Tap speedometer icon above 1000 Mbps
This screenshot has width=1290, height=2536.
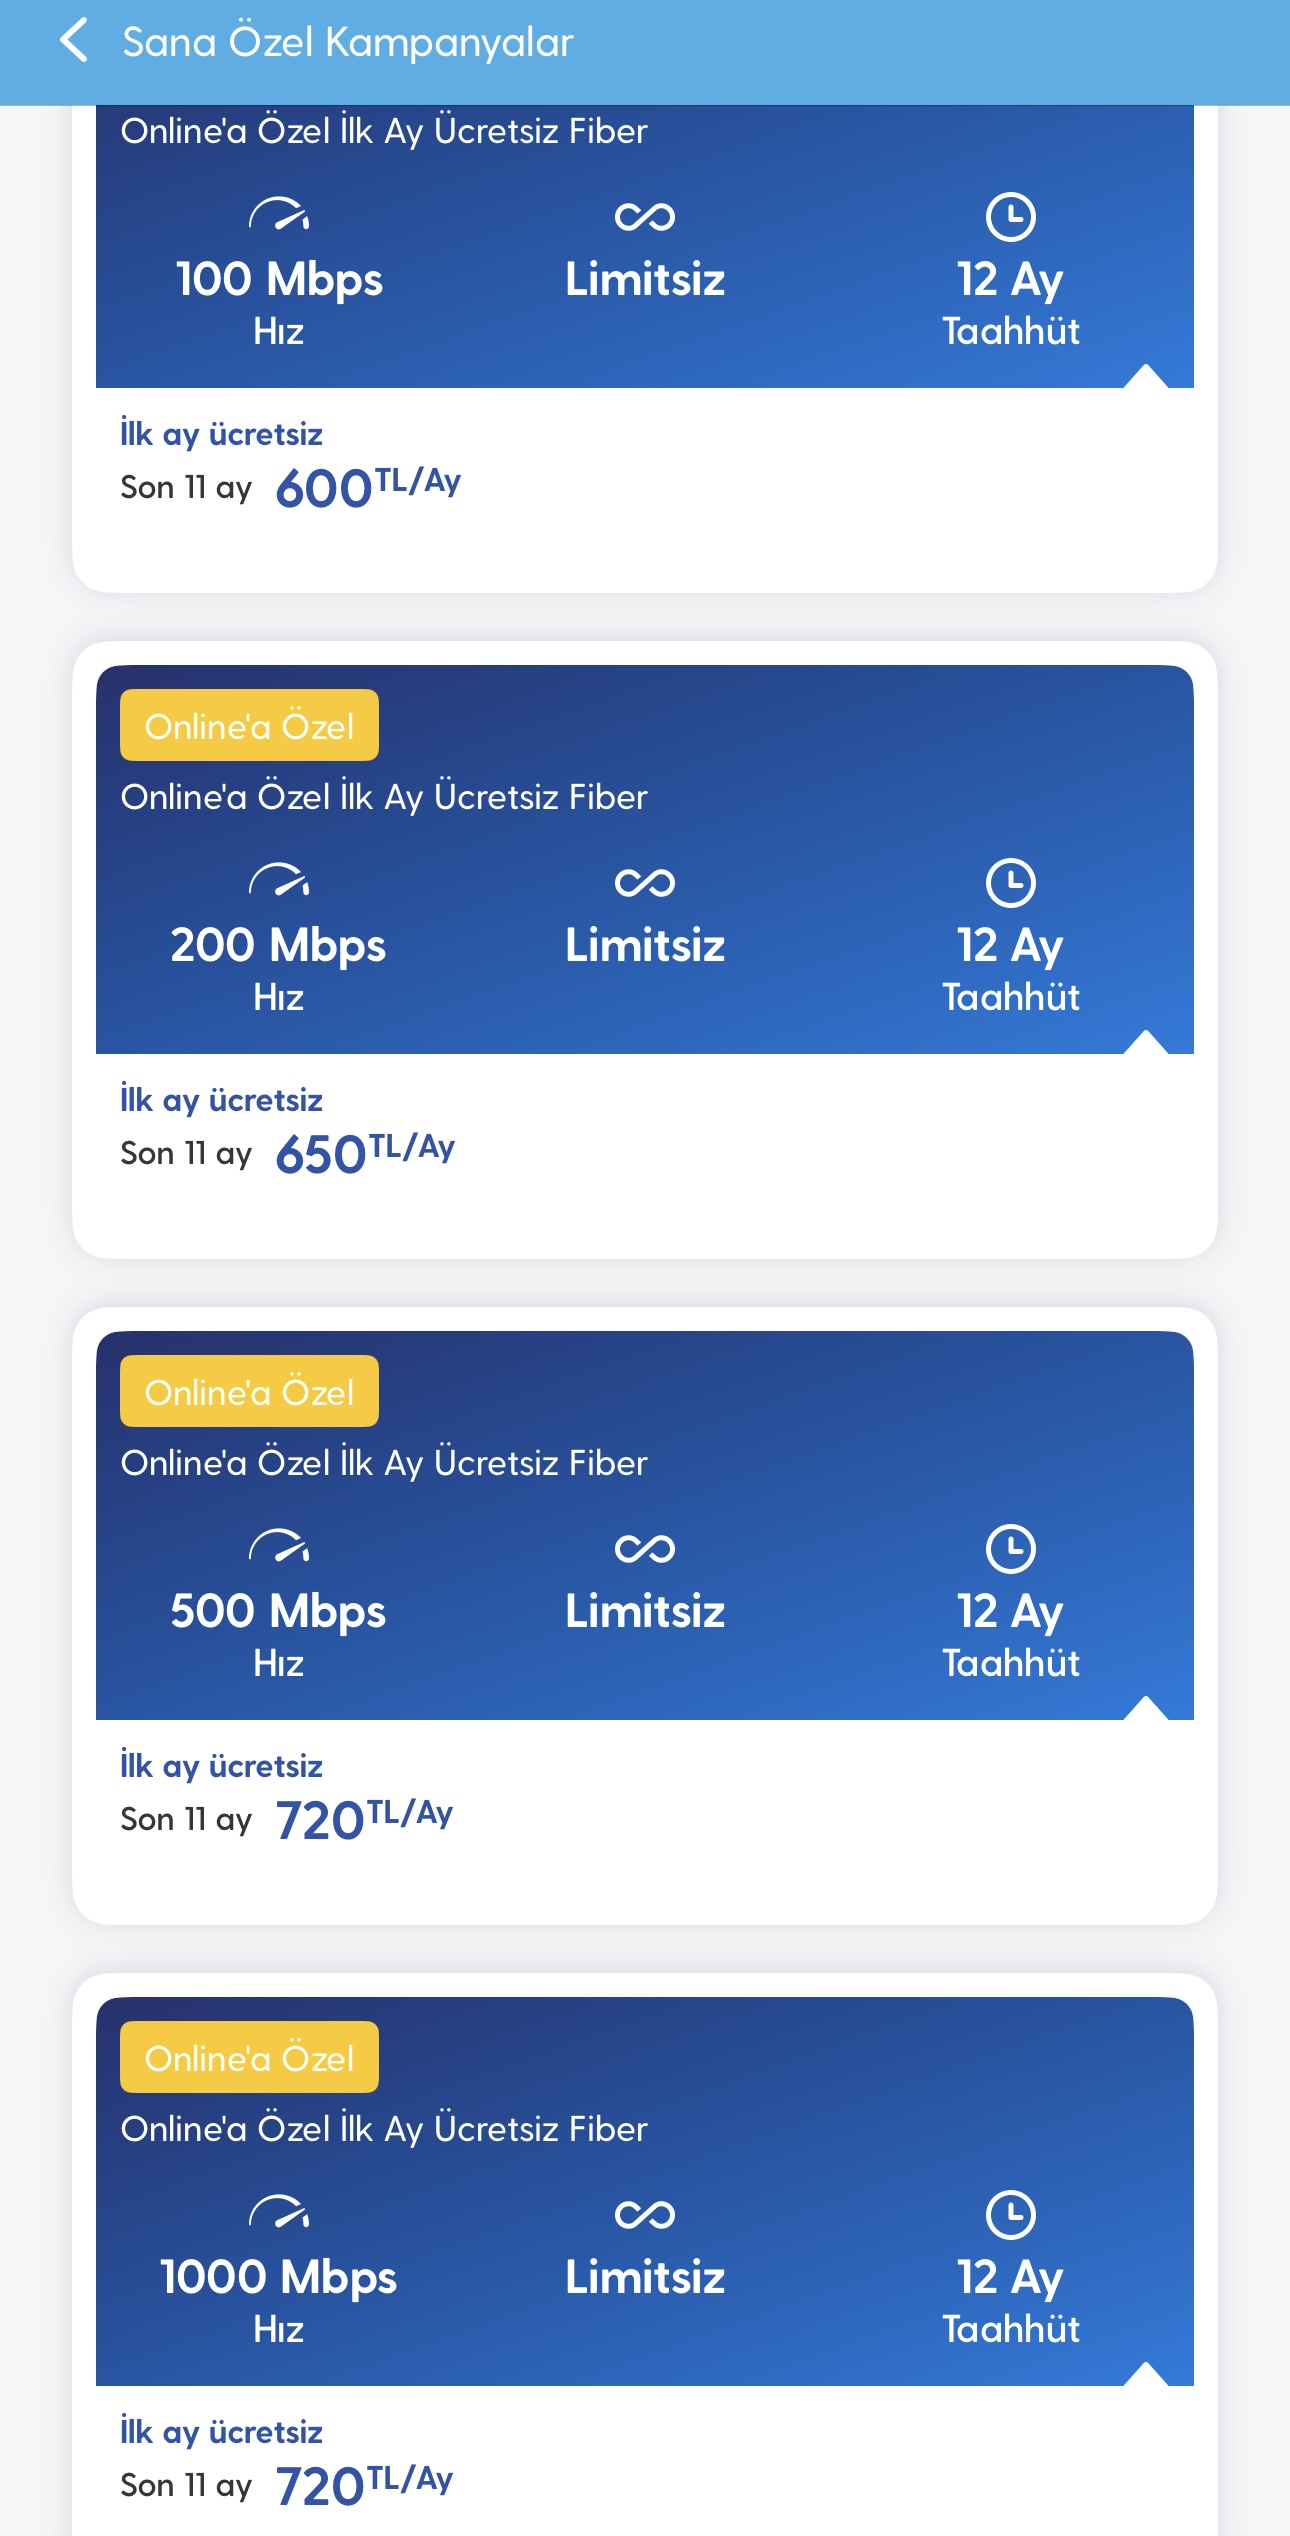point(279,2213)
